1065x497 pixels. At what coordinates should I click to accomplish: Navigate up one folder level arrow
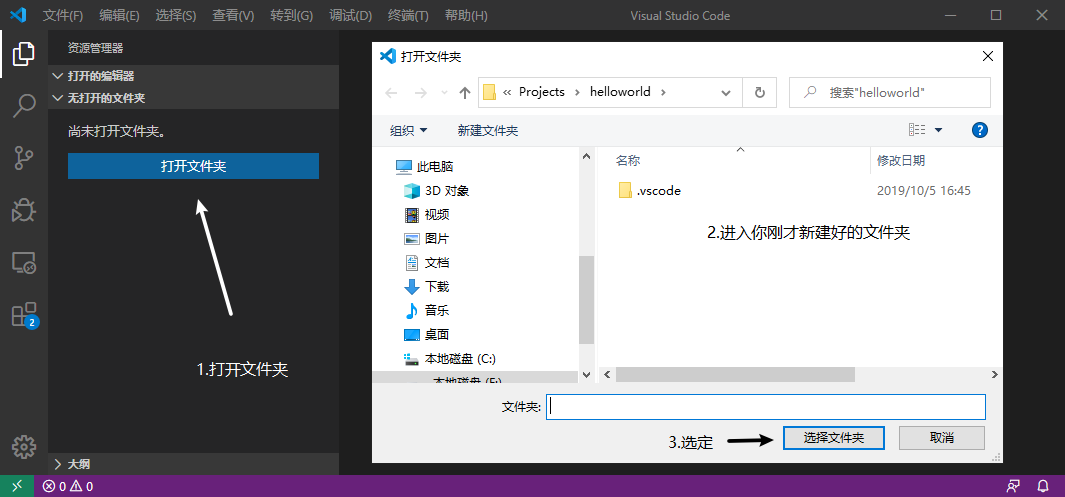pos(465,93)
